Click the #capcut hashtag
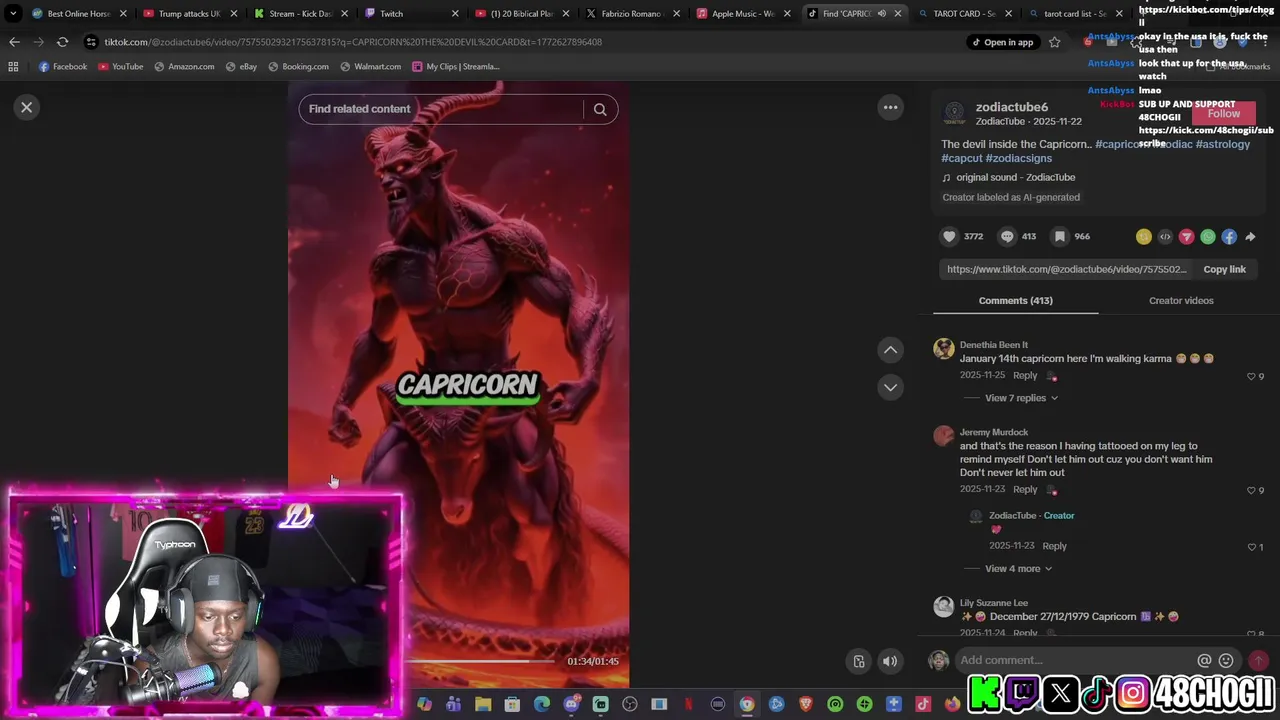 pyautogui.click(x=961, y=158)
